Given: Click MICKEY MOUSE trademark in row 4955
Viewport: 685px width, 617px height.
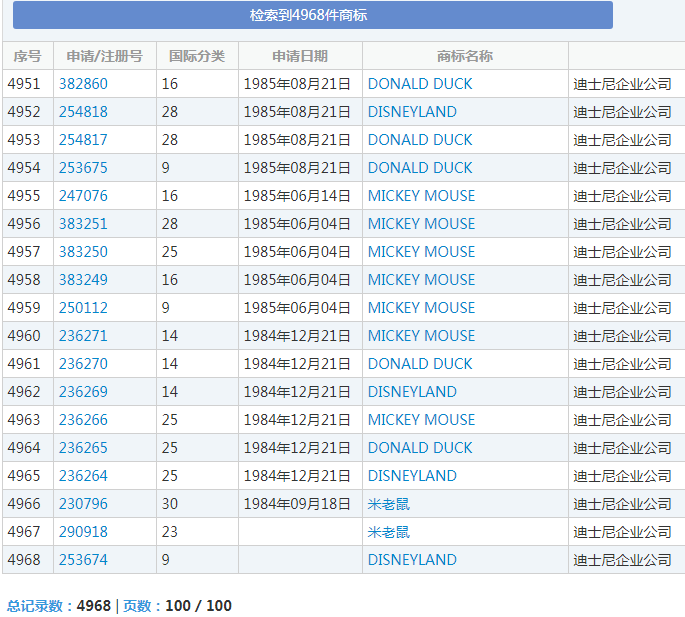Looking at the screenshot, I should (x=421, y=196).
